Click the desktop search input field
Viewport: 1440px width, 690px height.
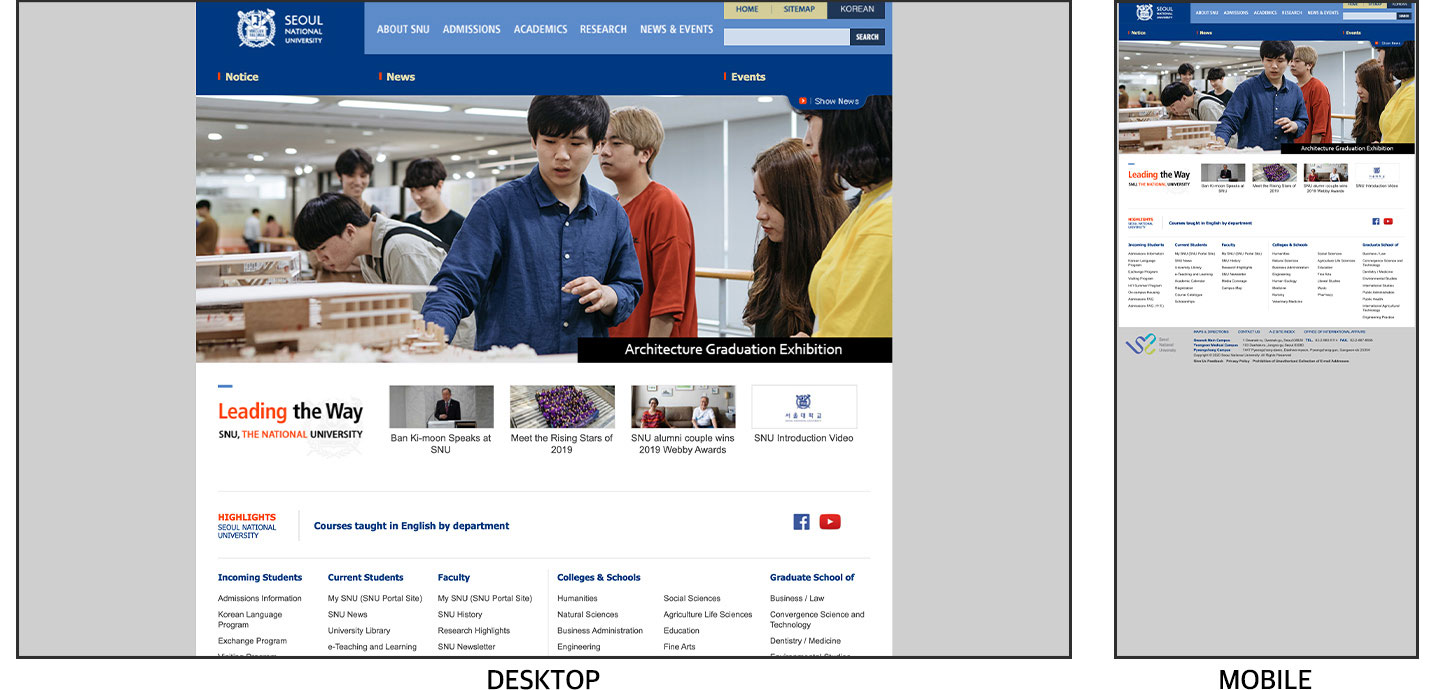tap(786, 37)
